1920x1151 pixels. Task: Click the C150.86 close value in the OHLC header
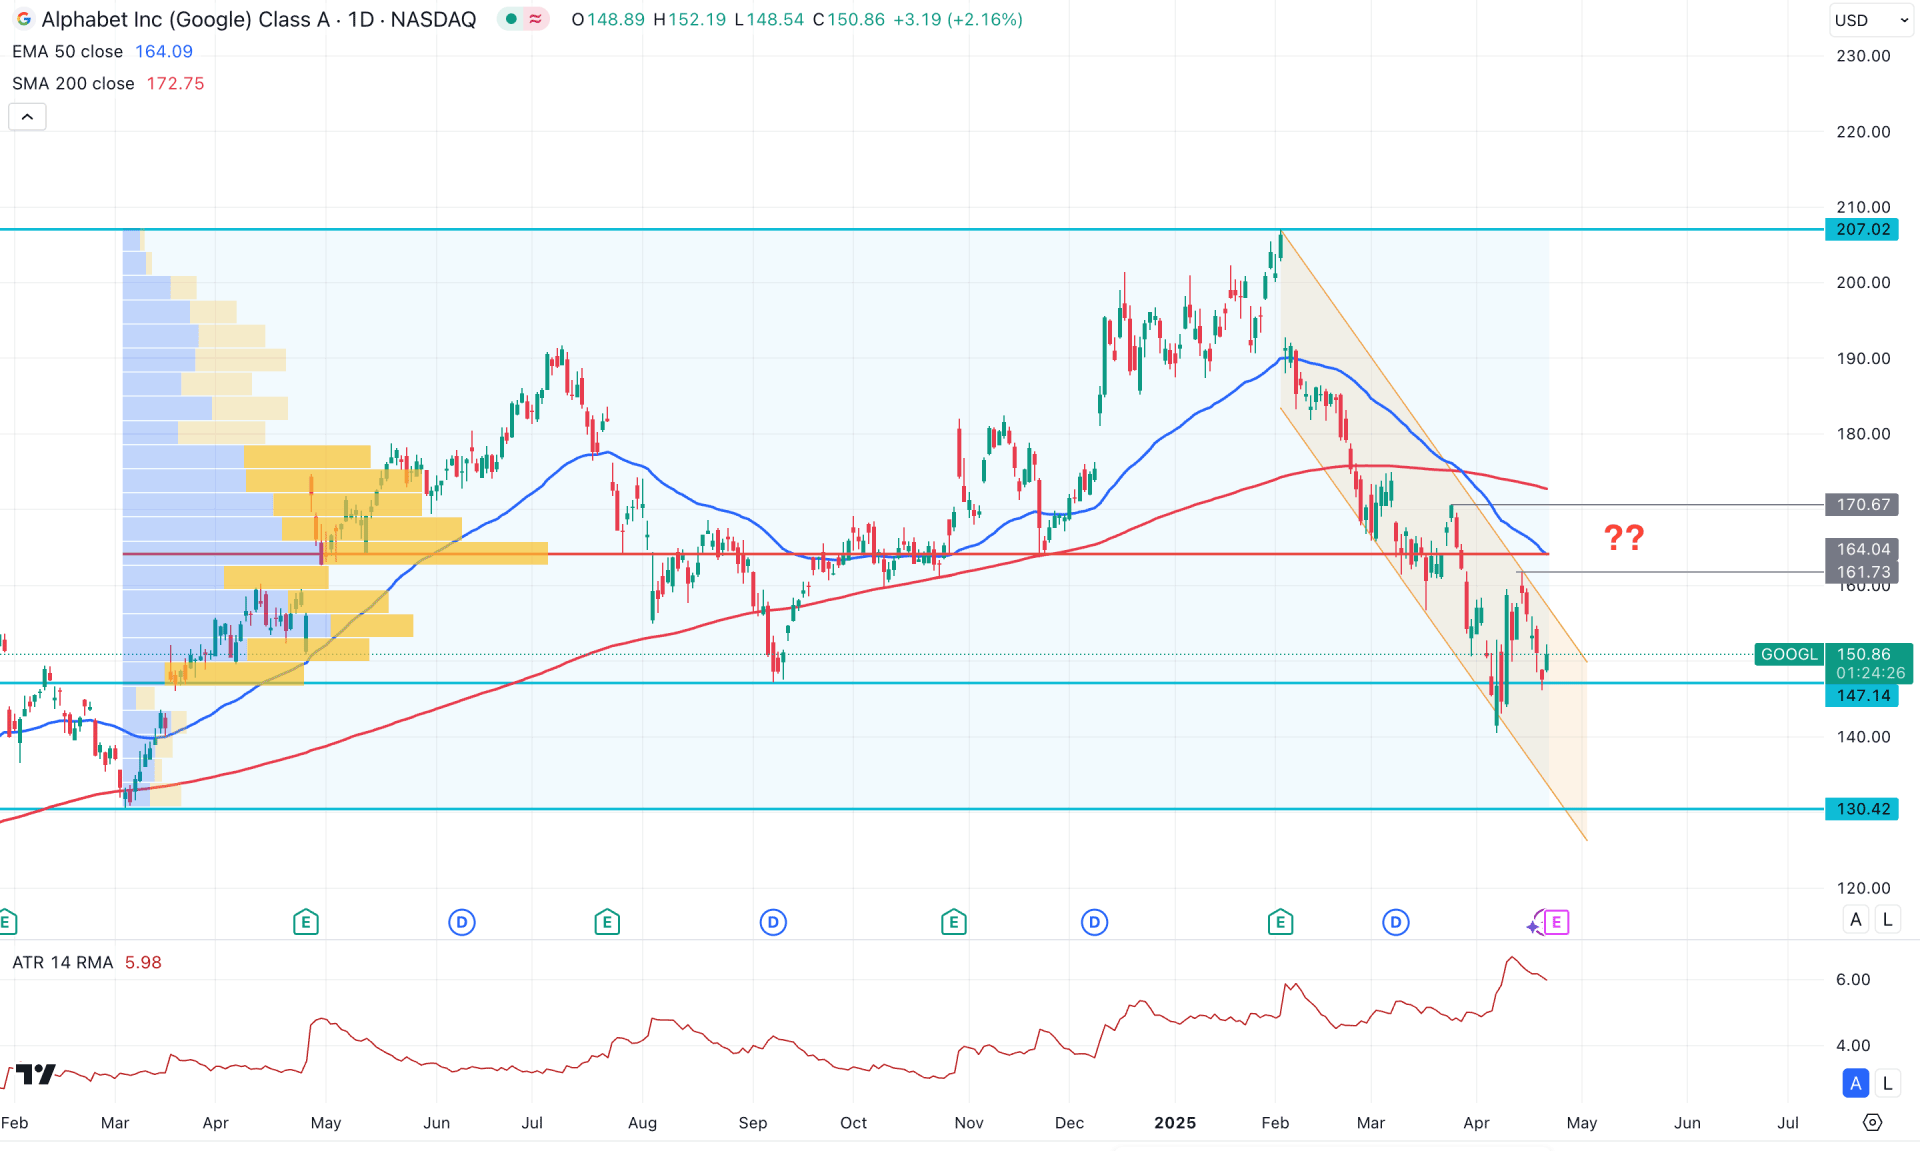(848, 19)
